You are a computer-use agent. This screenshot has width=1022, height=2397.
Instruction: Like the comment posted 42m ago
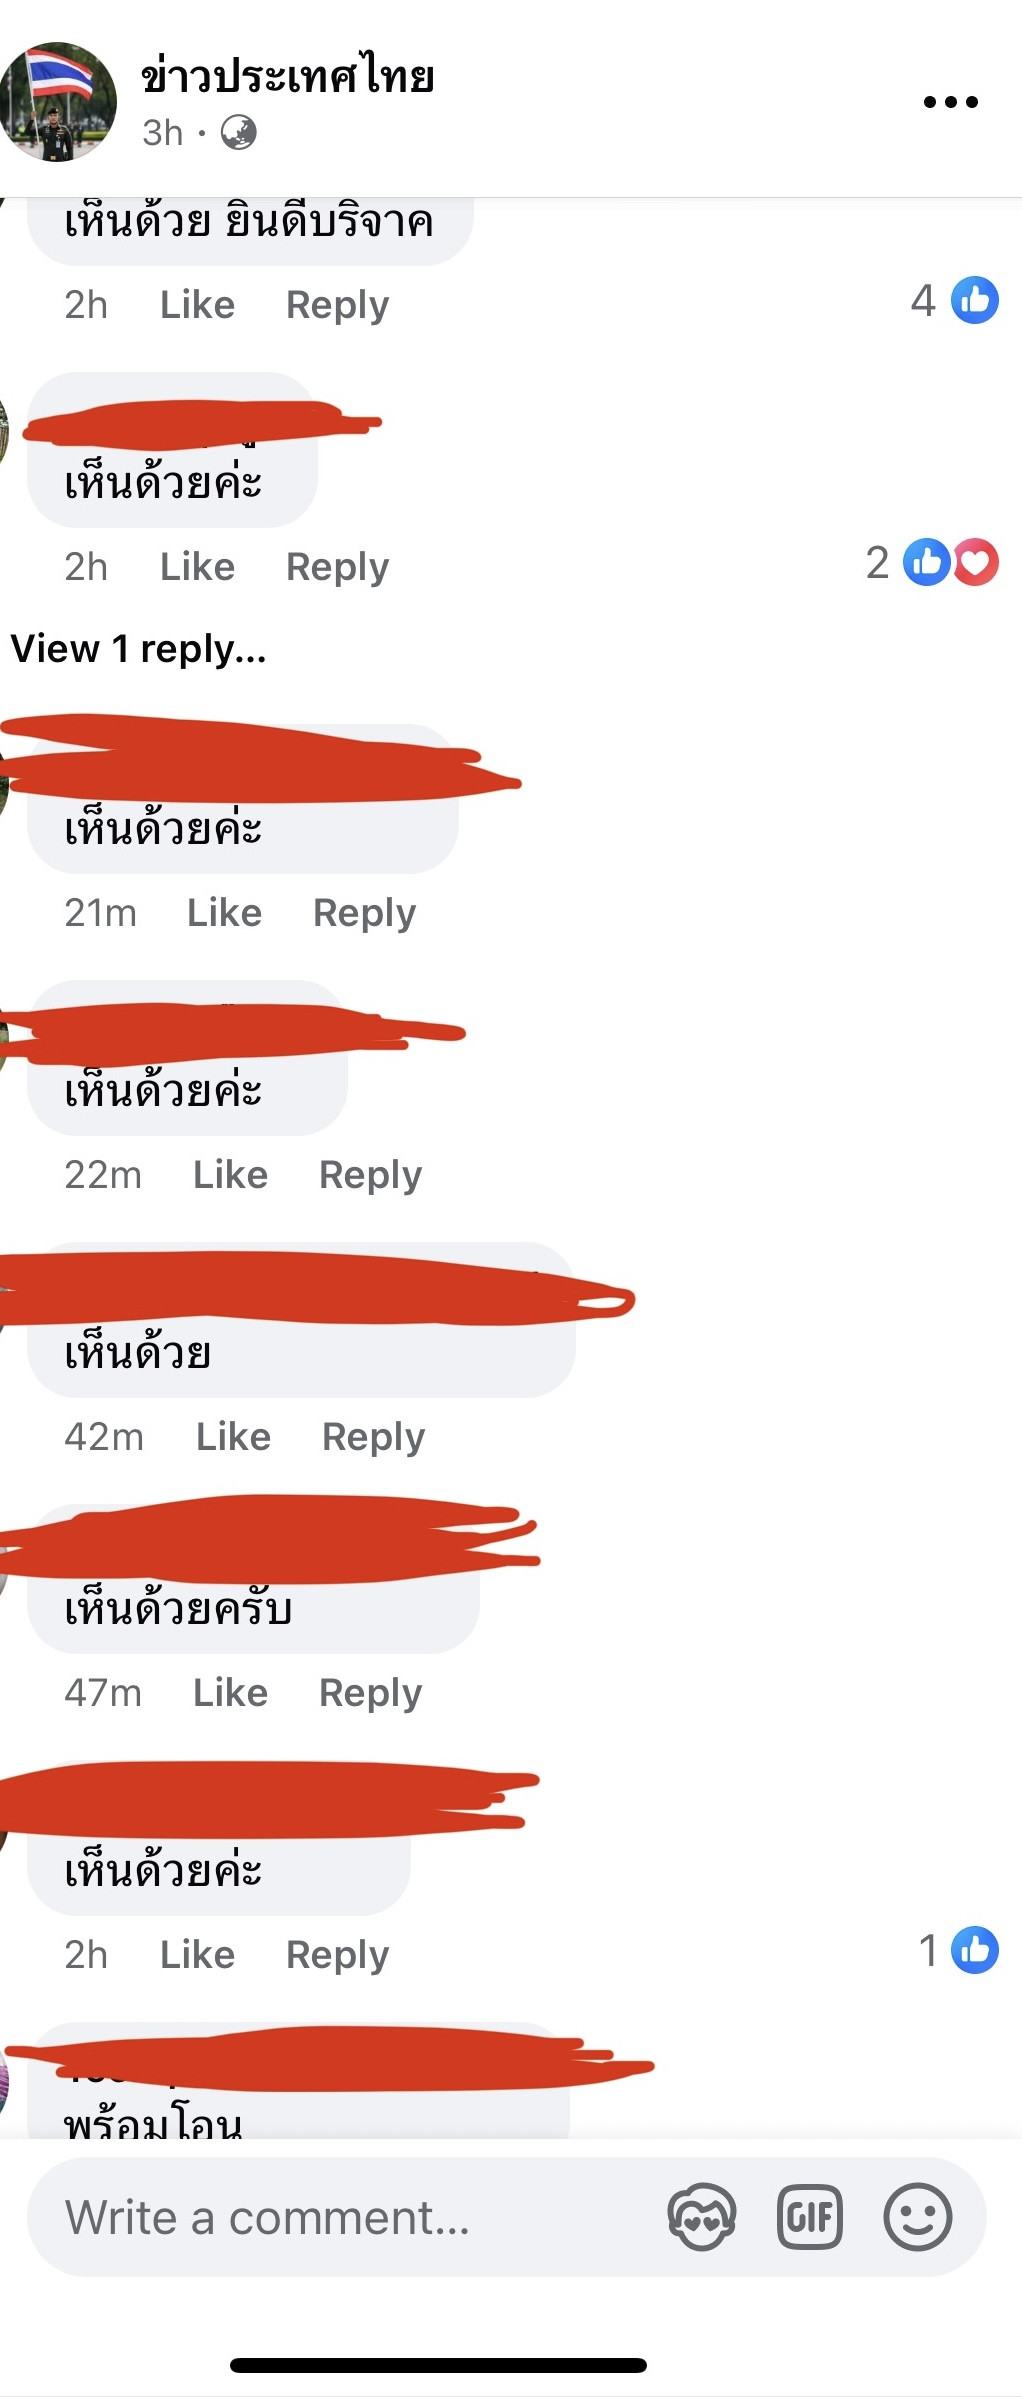point(233,1437)
